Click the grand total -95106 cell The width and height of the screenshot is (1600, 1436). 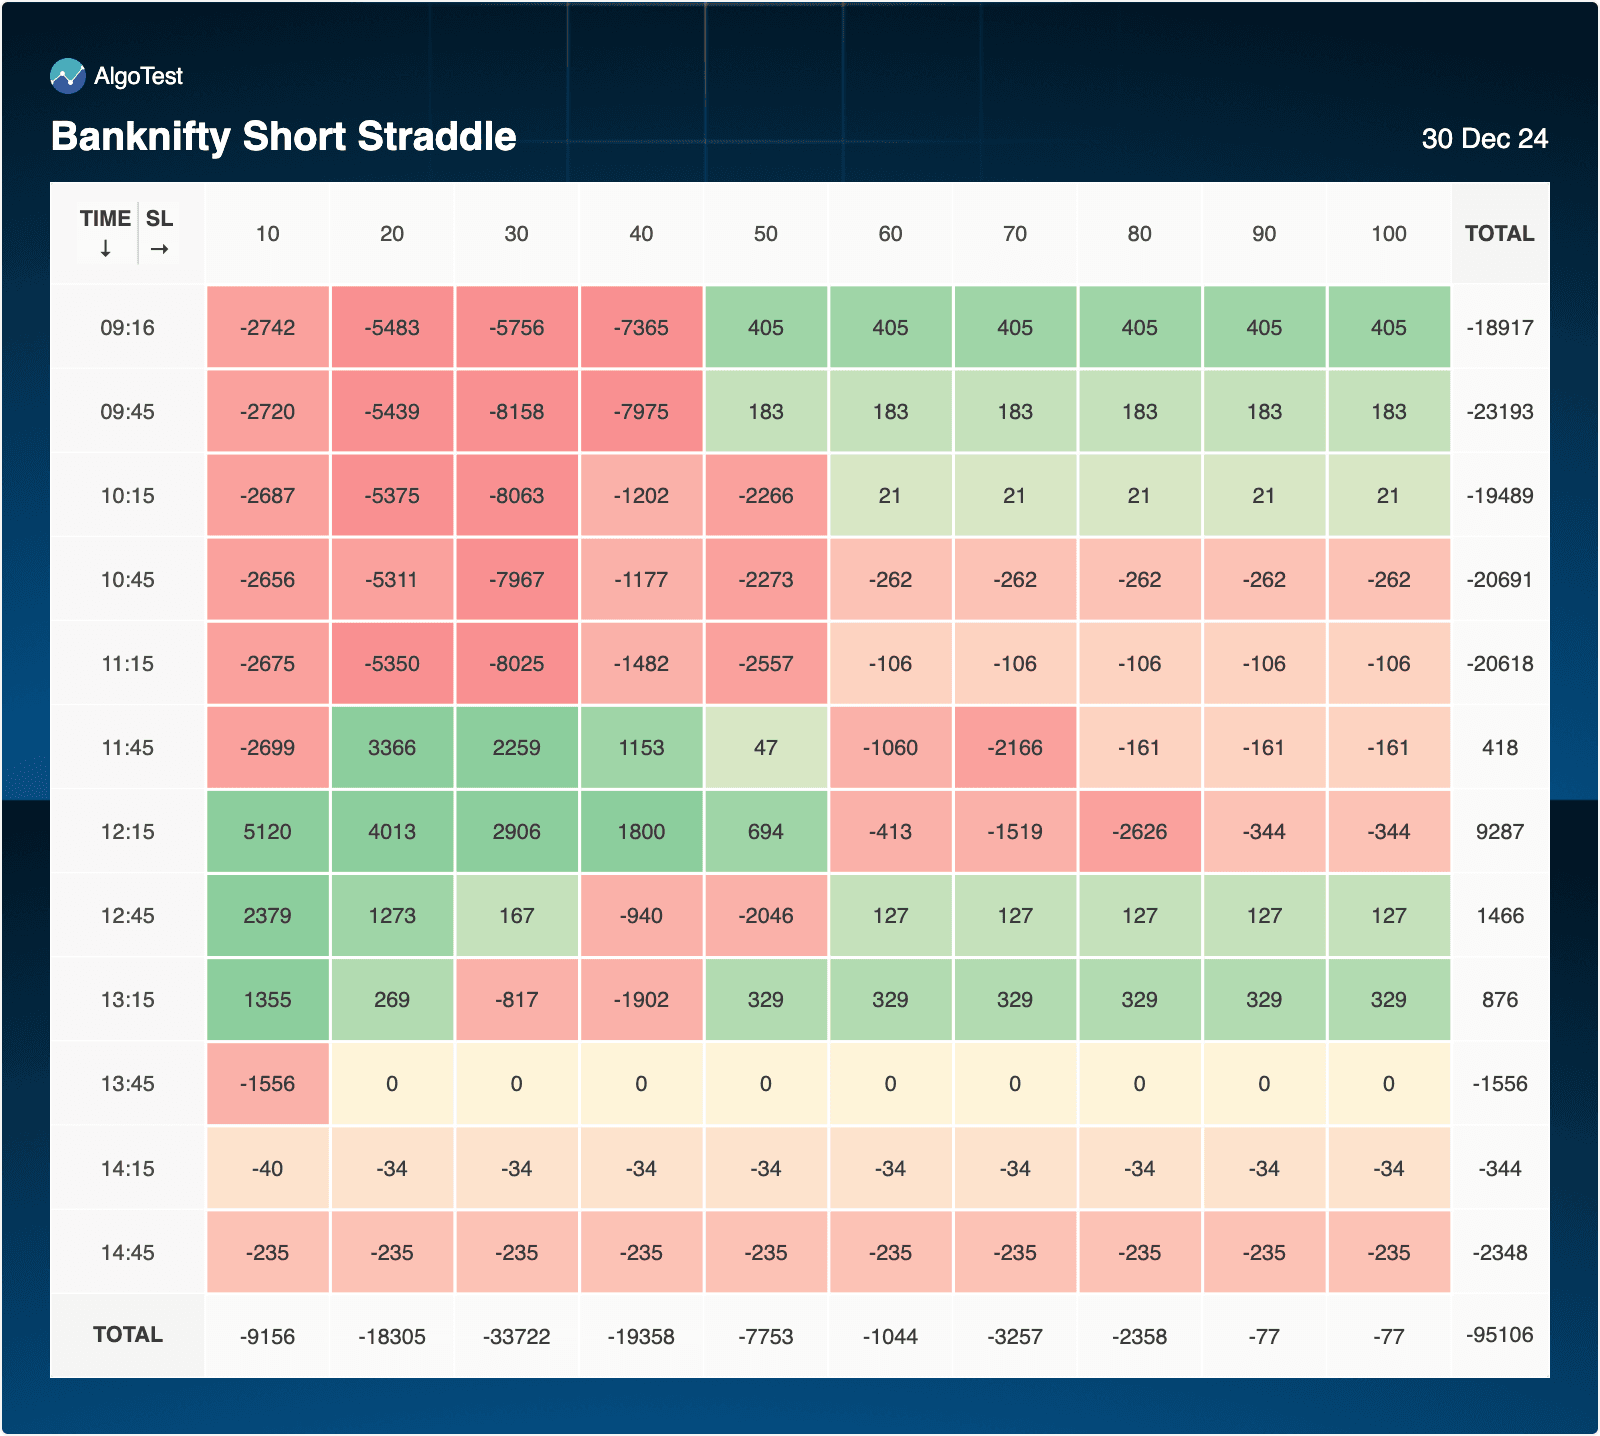1499,1335
